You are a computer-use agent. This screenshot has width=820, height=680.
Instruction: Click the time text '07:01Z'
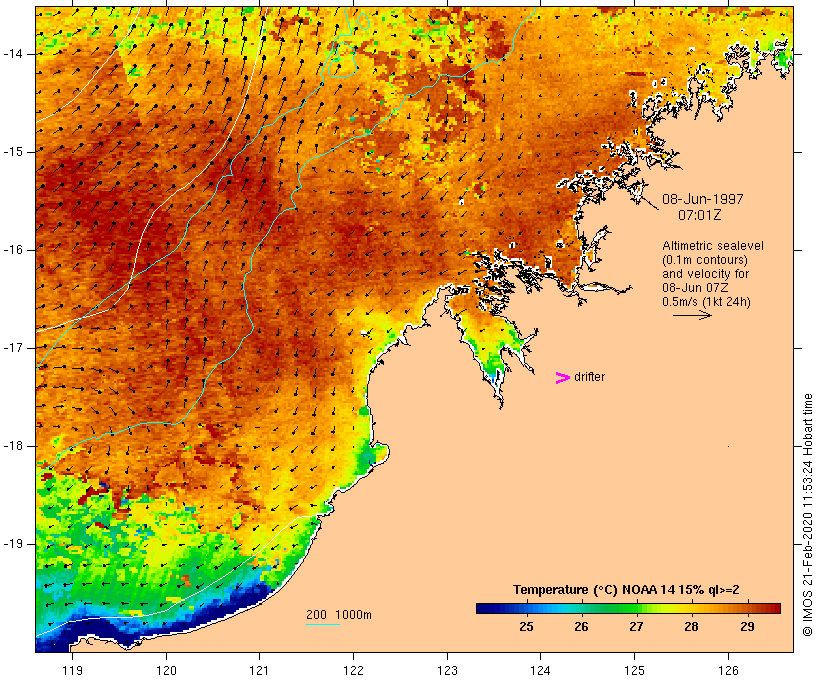700,214
